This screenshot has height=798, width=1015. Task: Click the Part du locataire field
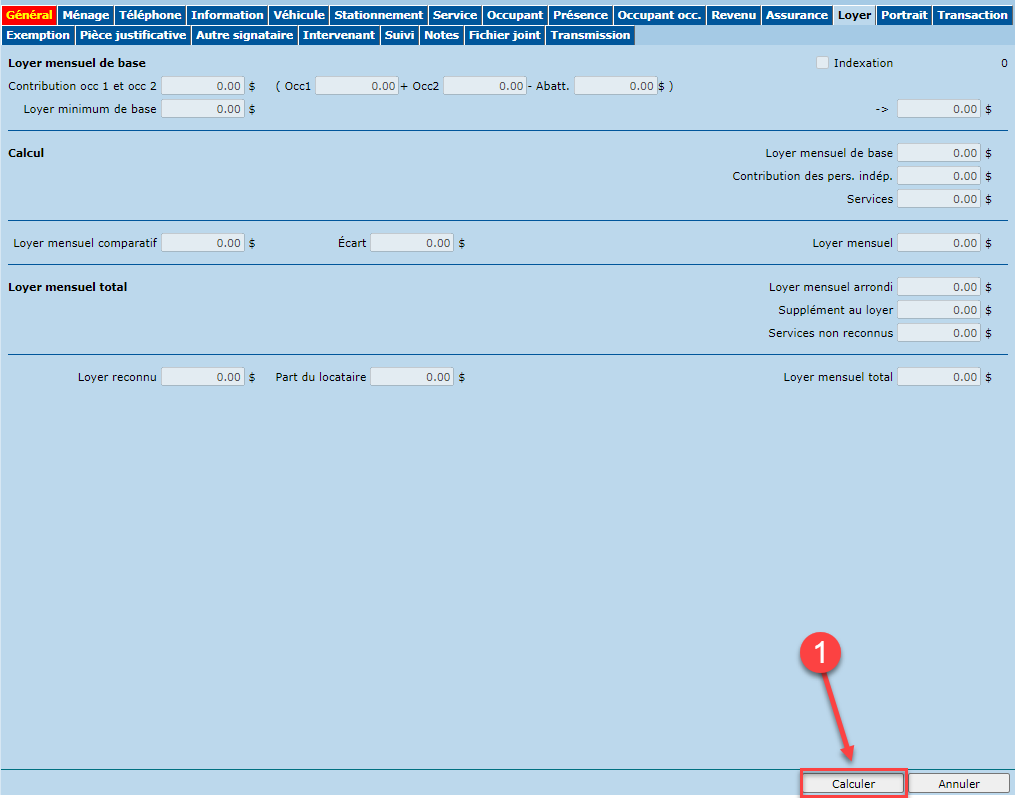coord(412,377)
